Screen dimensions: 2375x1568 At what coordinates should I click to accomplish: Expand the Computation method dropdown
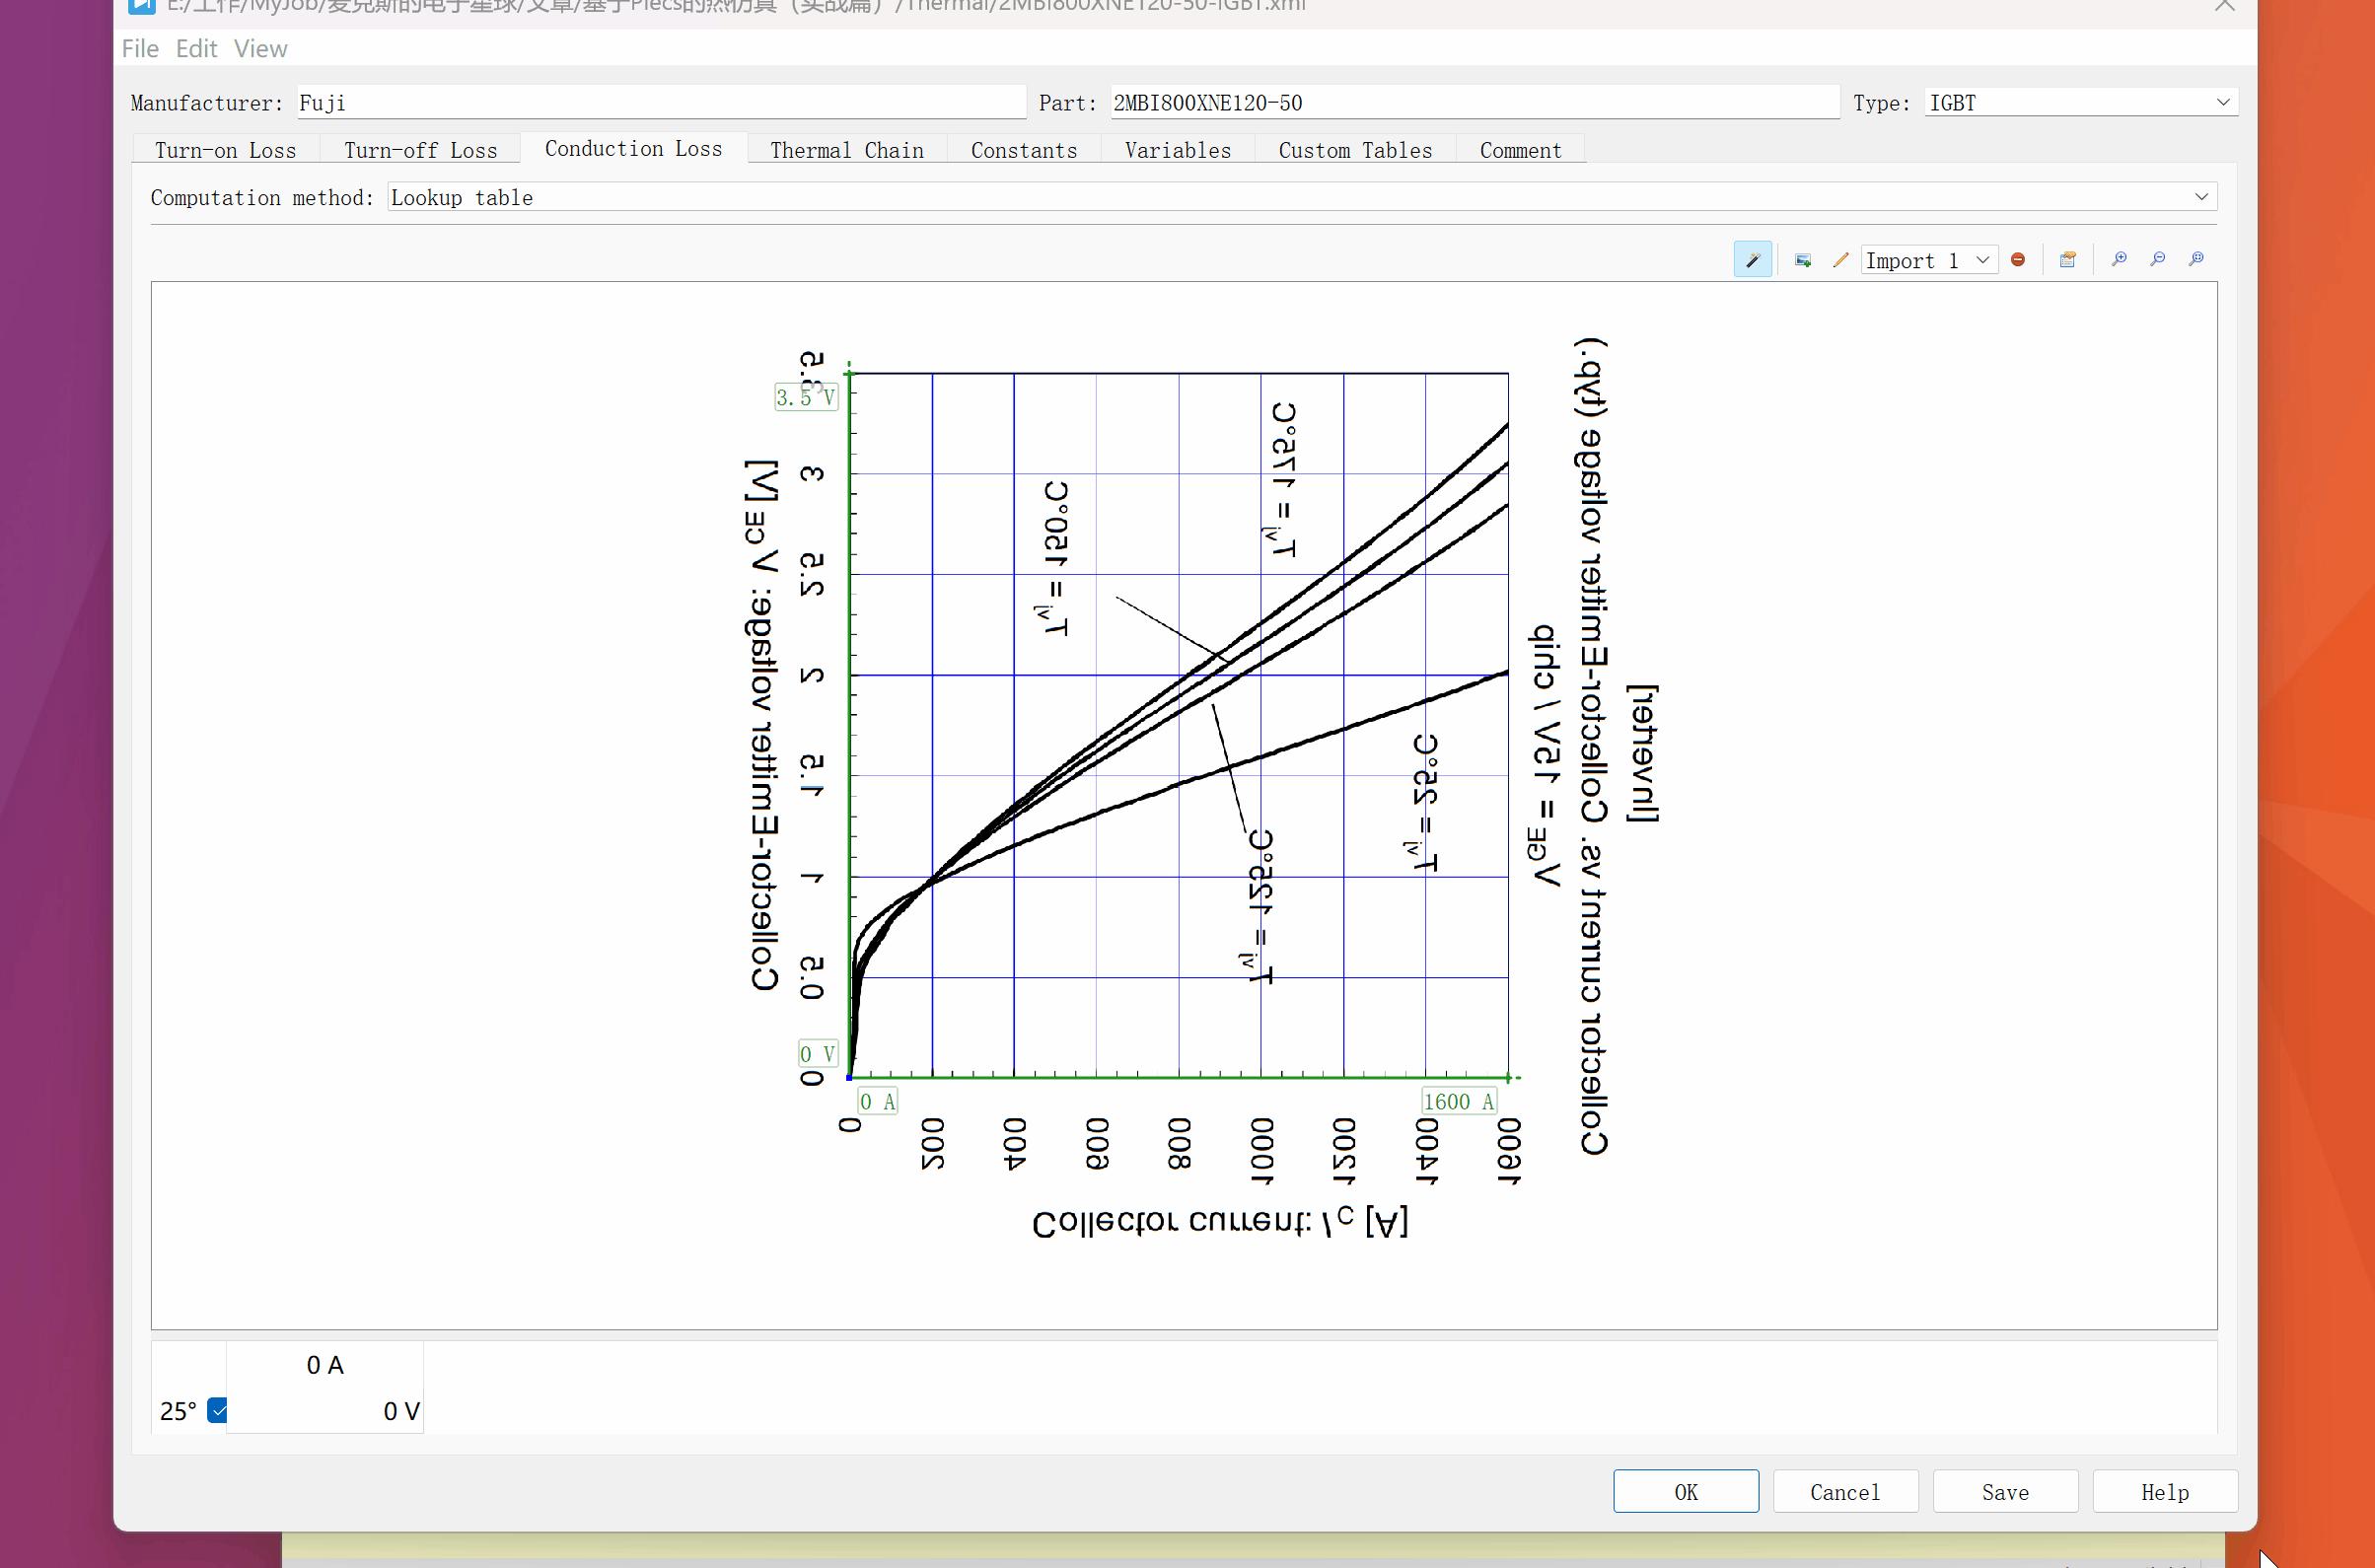(2200, 197)
